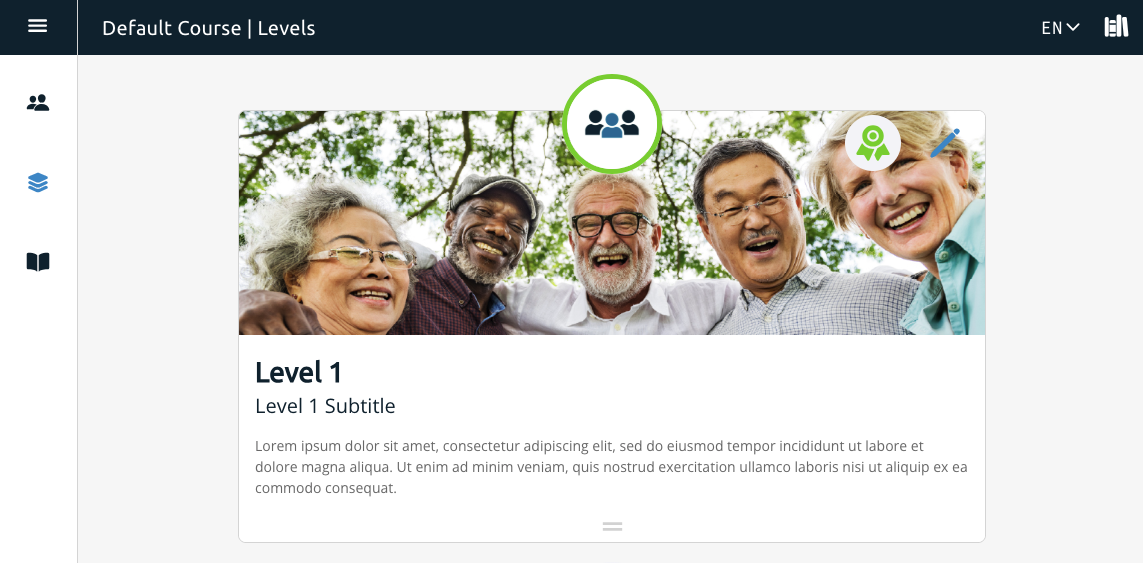Click the Default Course | Levels title

tap(208, 28)
